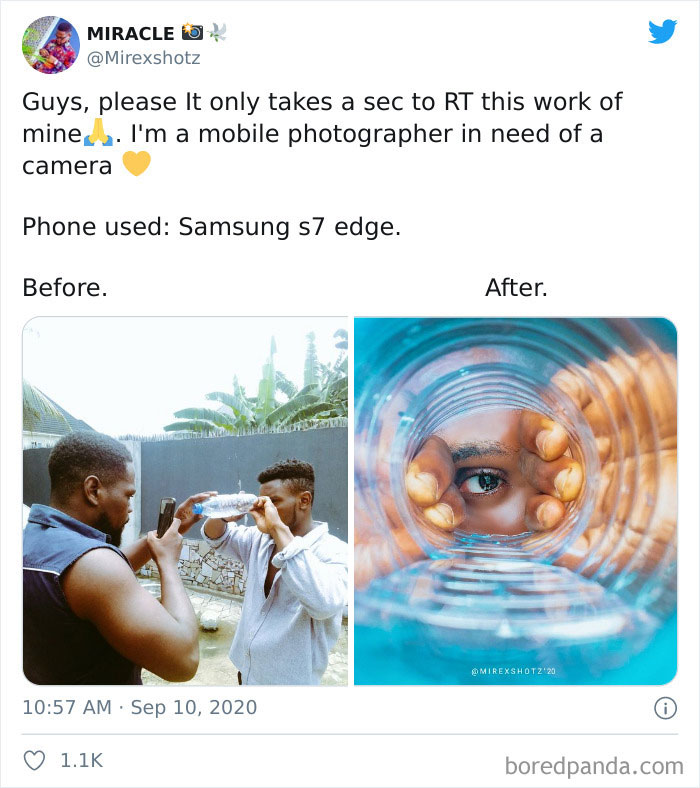Open the After photo of the eye
Screen dimensions: 700x788
(515, 501)
